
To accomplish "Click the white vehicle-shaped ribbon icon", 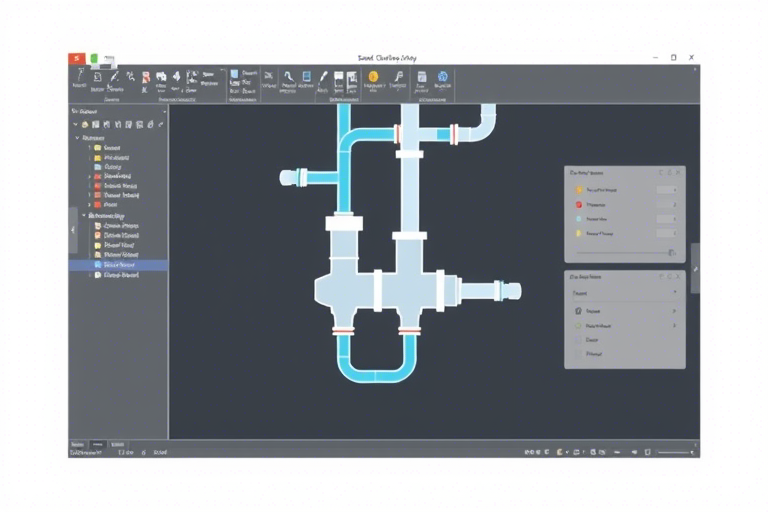I will [x=161, y=77].
